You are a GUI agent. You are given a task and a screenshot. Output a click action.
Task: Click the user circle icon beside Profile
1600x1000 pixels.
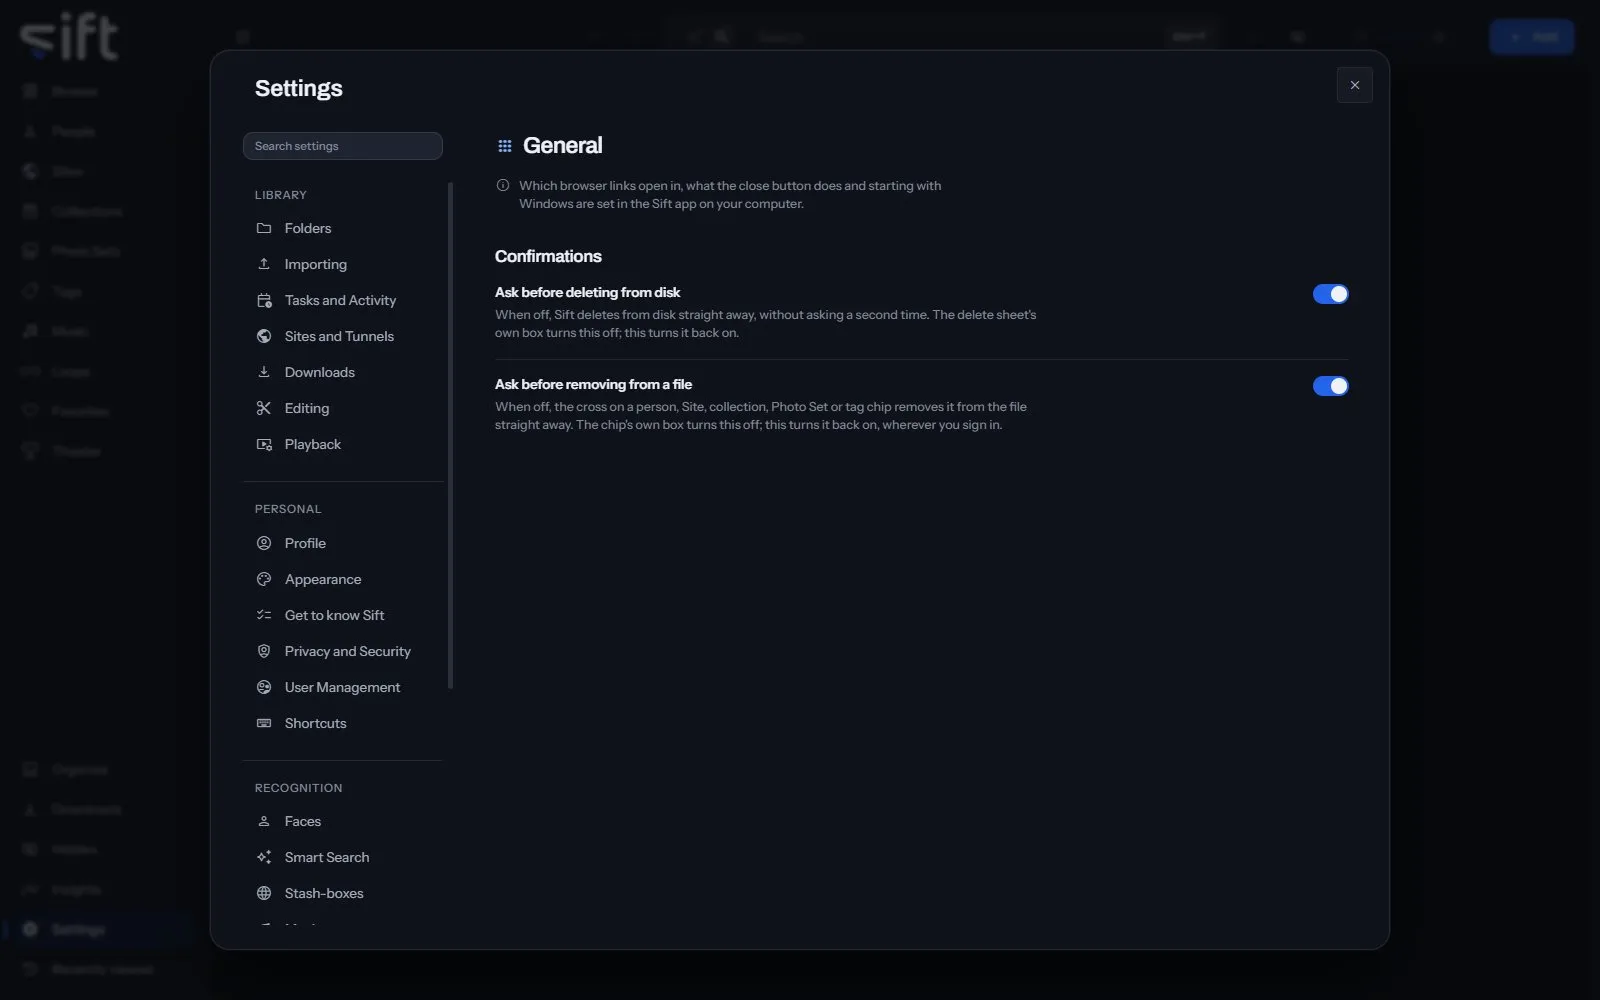click(264, 543)
